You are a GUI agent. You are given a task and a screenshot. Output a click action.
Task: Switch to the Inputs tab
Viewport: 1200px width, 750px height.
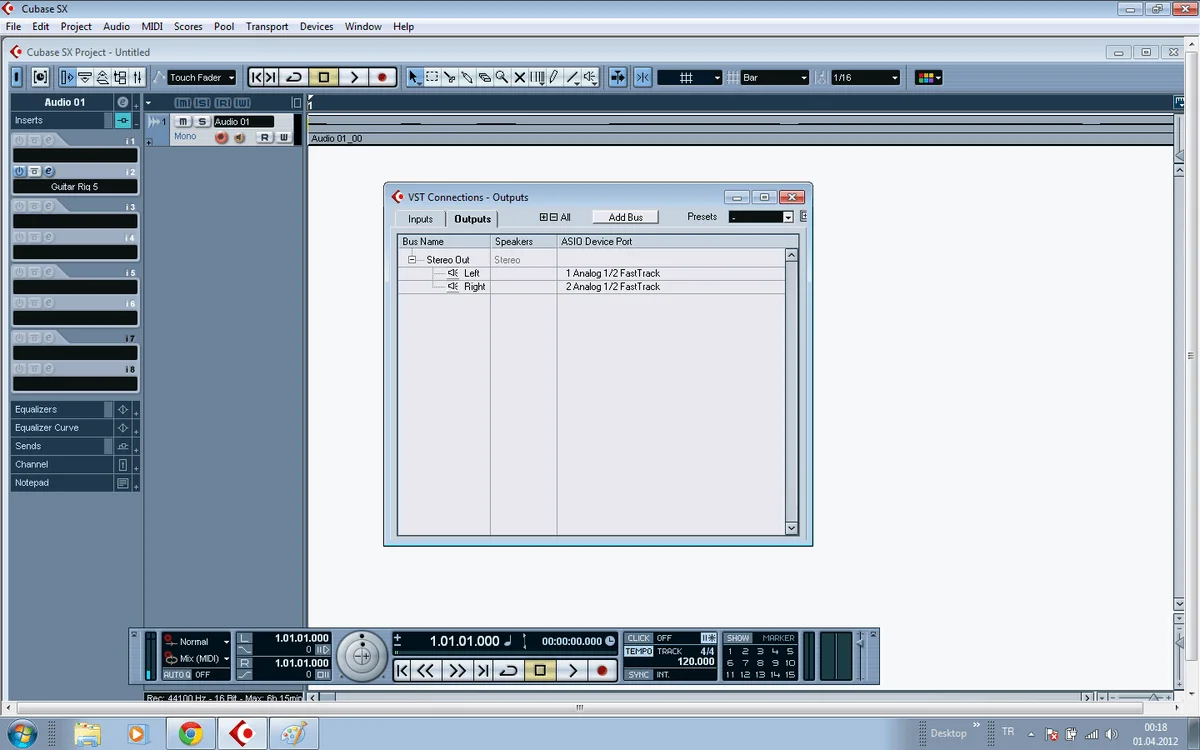tap(420, 219)
